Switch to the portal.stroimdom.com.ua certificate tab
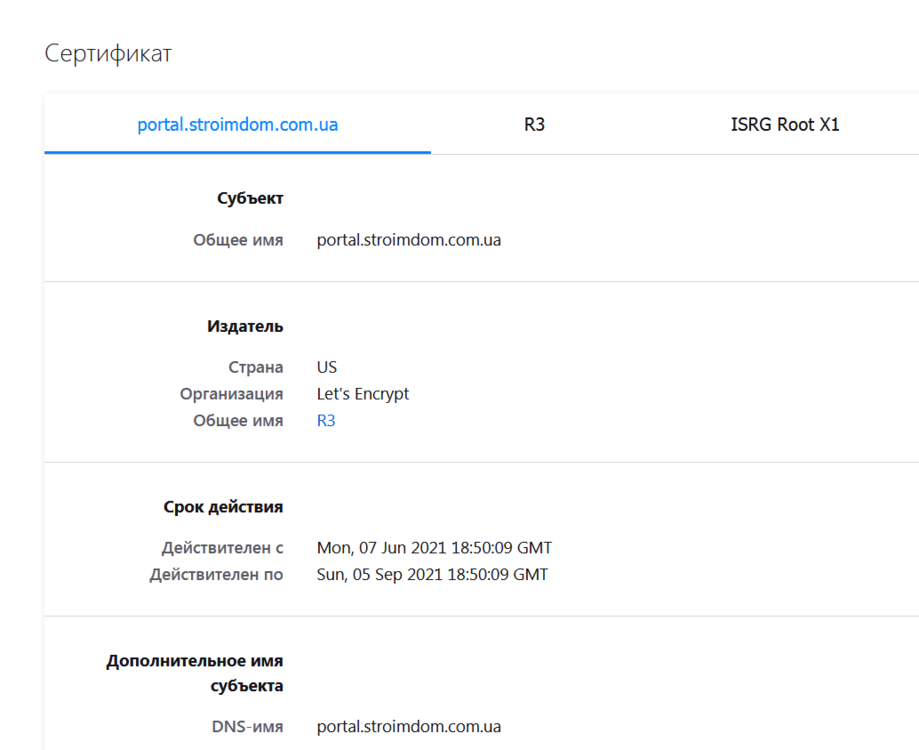919x750 pixels. pyautogui.click(x=237, y=125)
